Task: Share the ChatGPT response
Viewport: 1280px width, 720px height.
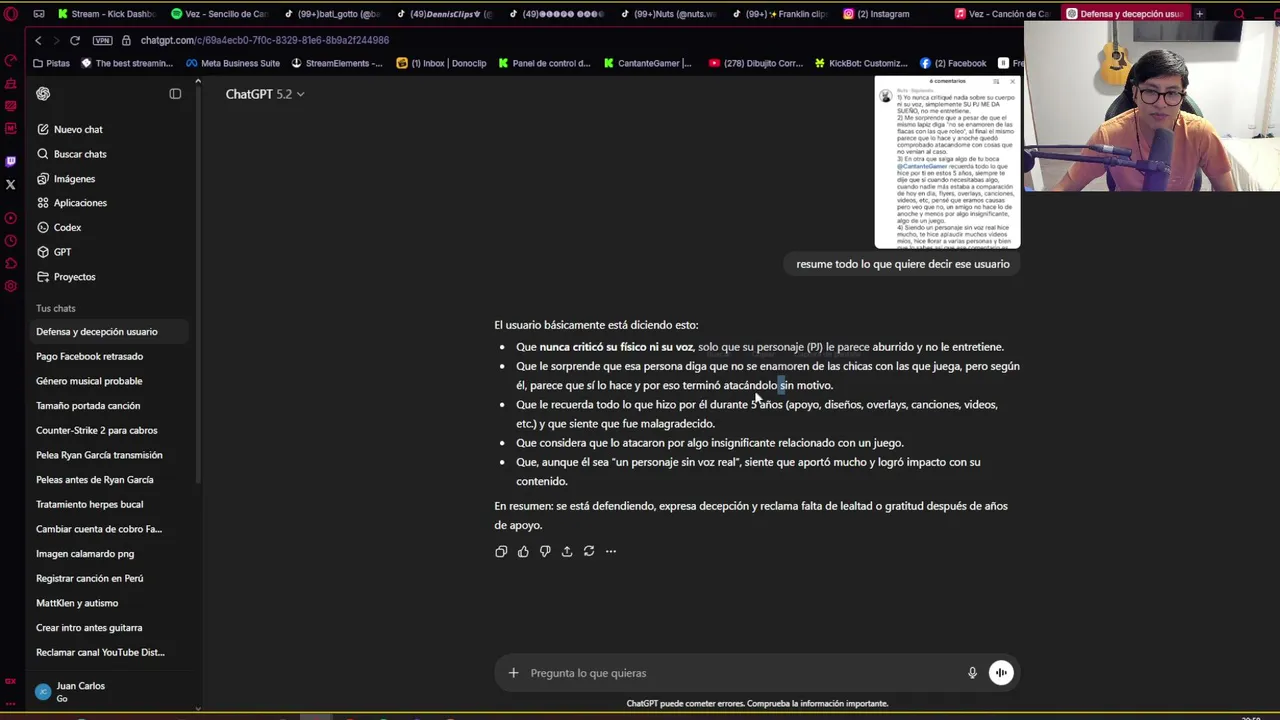Action: [x=567, y=551]
